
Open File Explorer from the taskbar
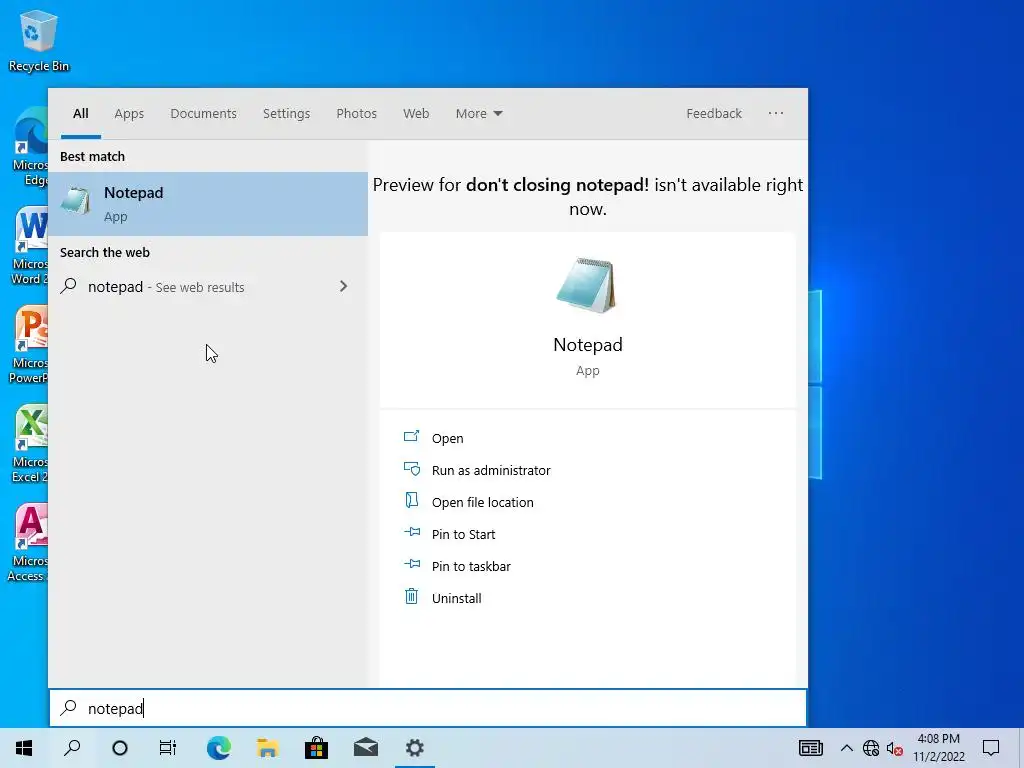point(268,748)
